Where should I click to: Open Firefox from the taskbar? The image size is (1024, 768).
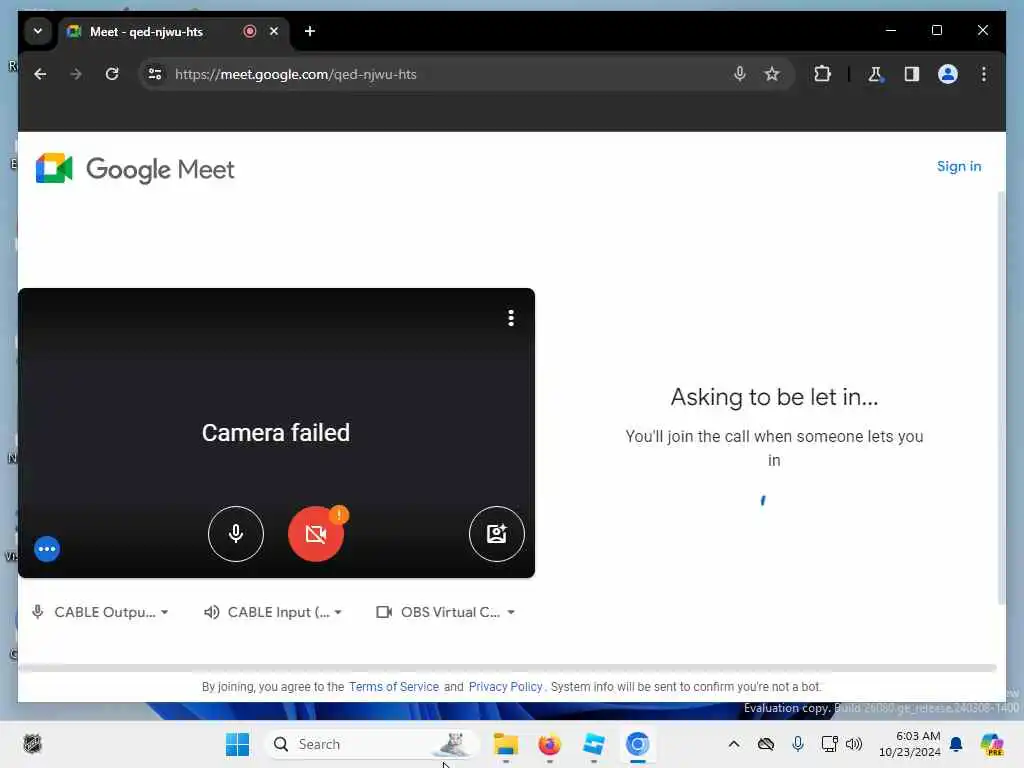click(549, 744)
